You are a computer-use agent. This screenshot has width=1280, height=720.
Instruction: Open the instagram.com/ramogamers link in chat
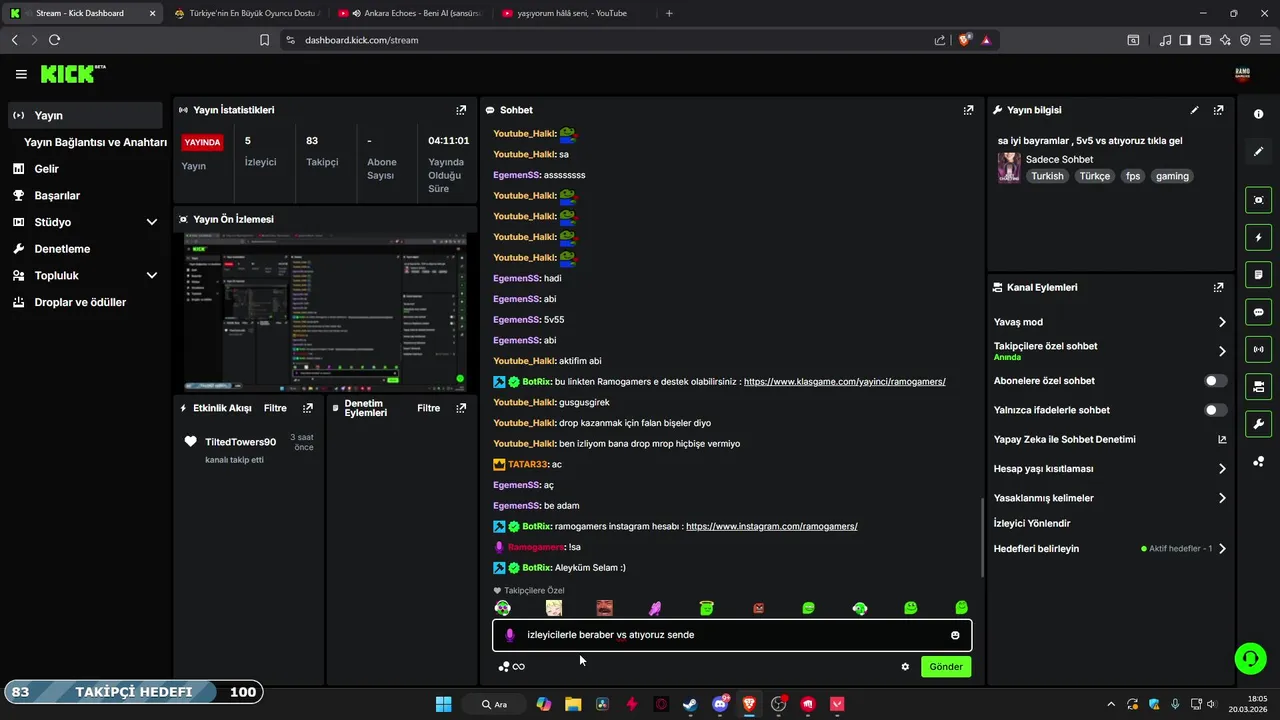tap(772, 526)
